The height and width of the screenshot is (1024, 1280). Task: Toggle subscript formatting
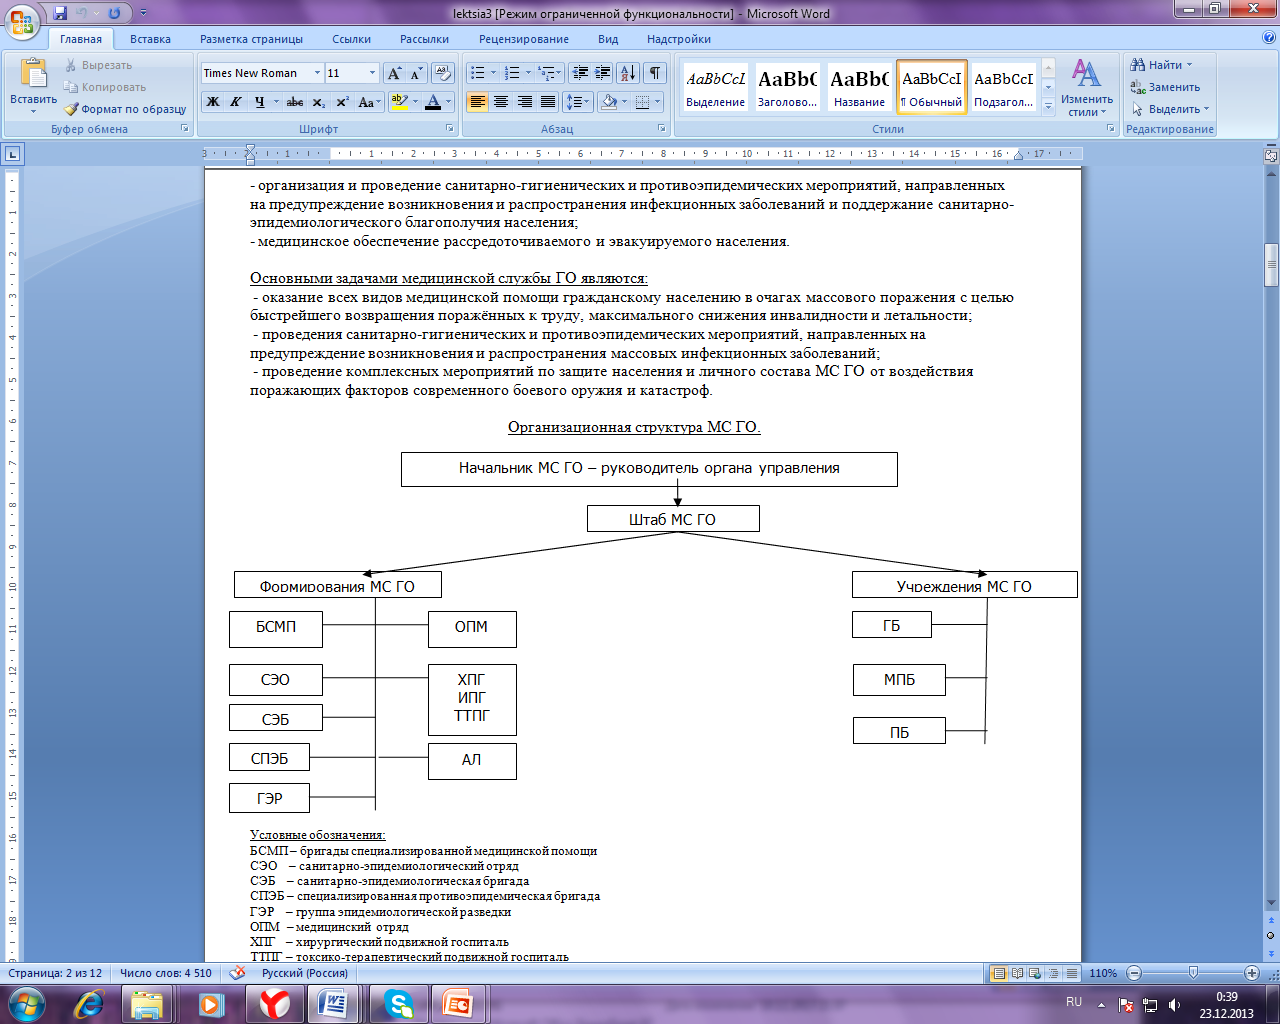(318, 102)
